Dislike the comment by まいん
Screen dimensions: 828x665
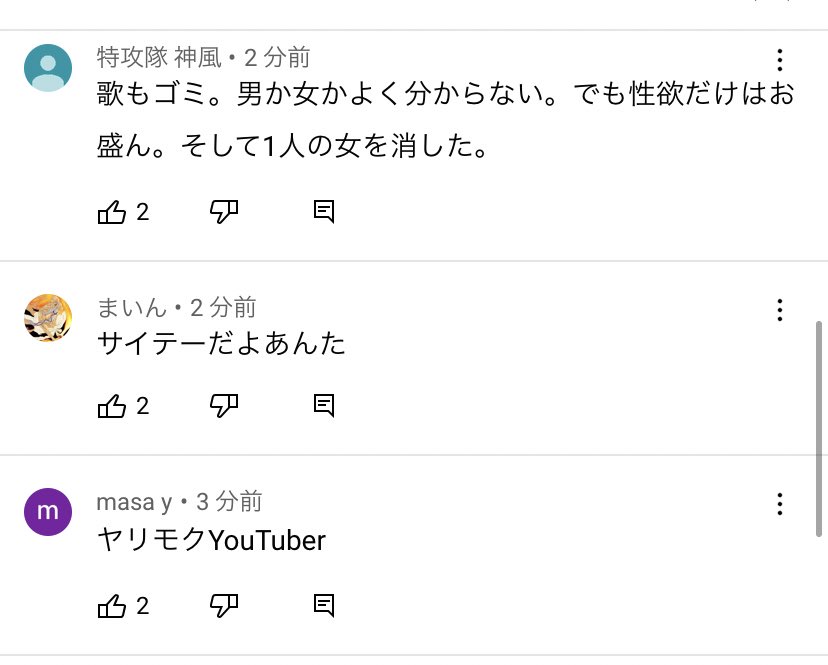(x=224, y=405)
